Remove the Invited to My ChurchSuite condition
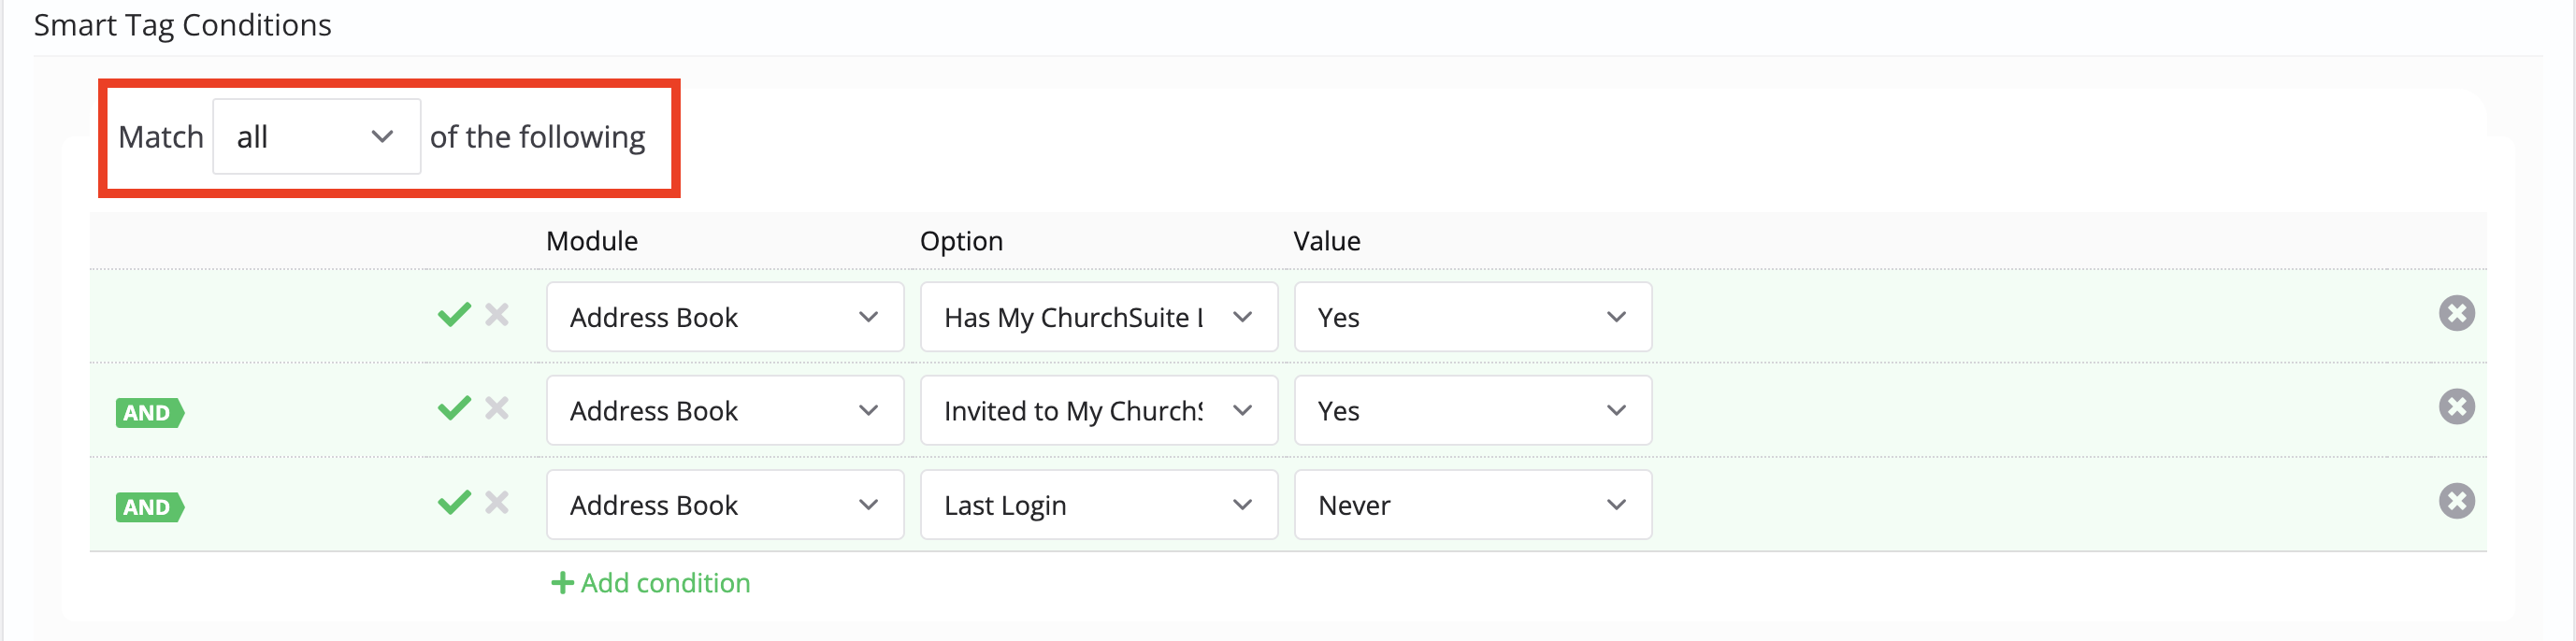The height and width of the screenshot is (641, 2576). pyautogui.click(x=2455, y=407)
